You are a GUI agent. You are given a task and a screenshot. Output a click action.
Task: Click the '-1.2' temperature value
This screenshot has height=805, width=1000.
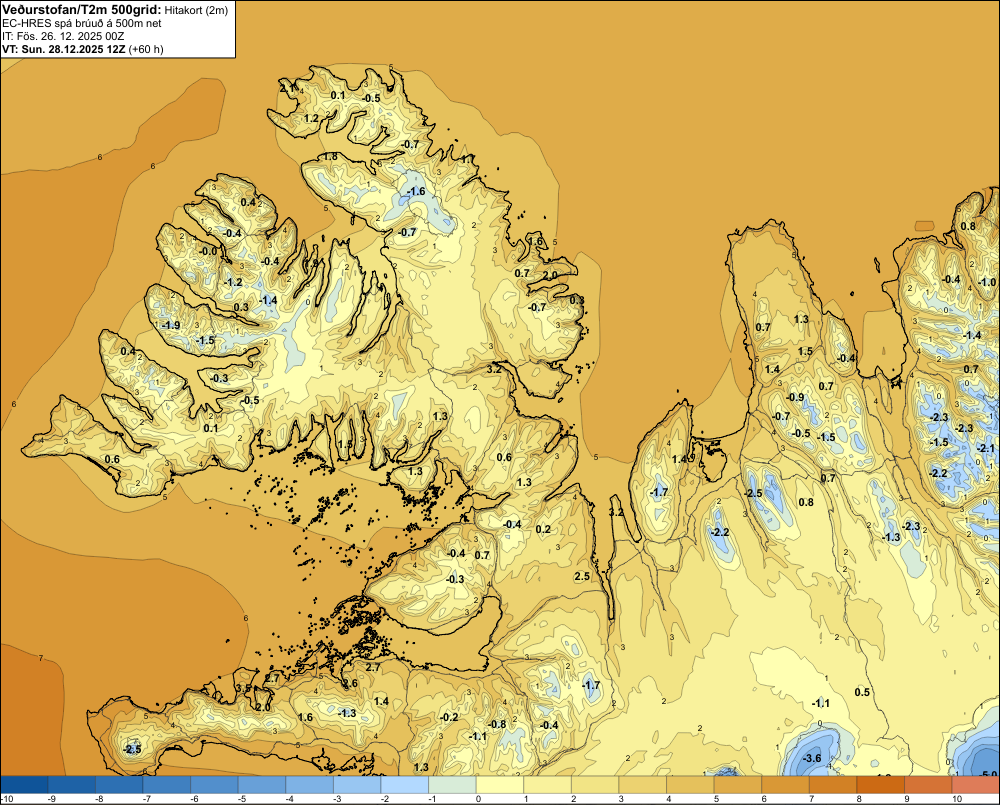click(x=233, y=282)
